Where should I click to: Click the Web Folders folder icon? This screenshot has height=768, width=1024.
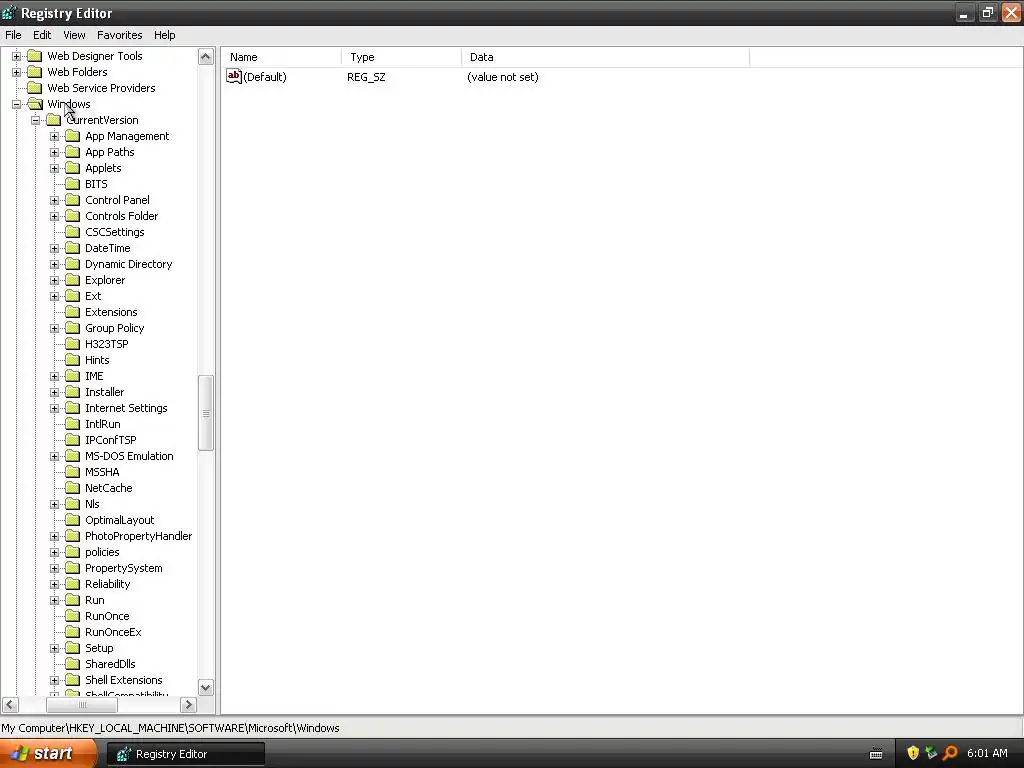[x=35, y=72]
